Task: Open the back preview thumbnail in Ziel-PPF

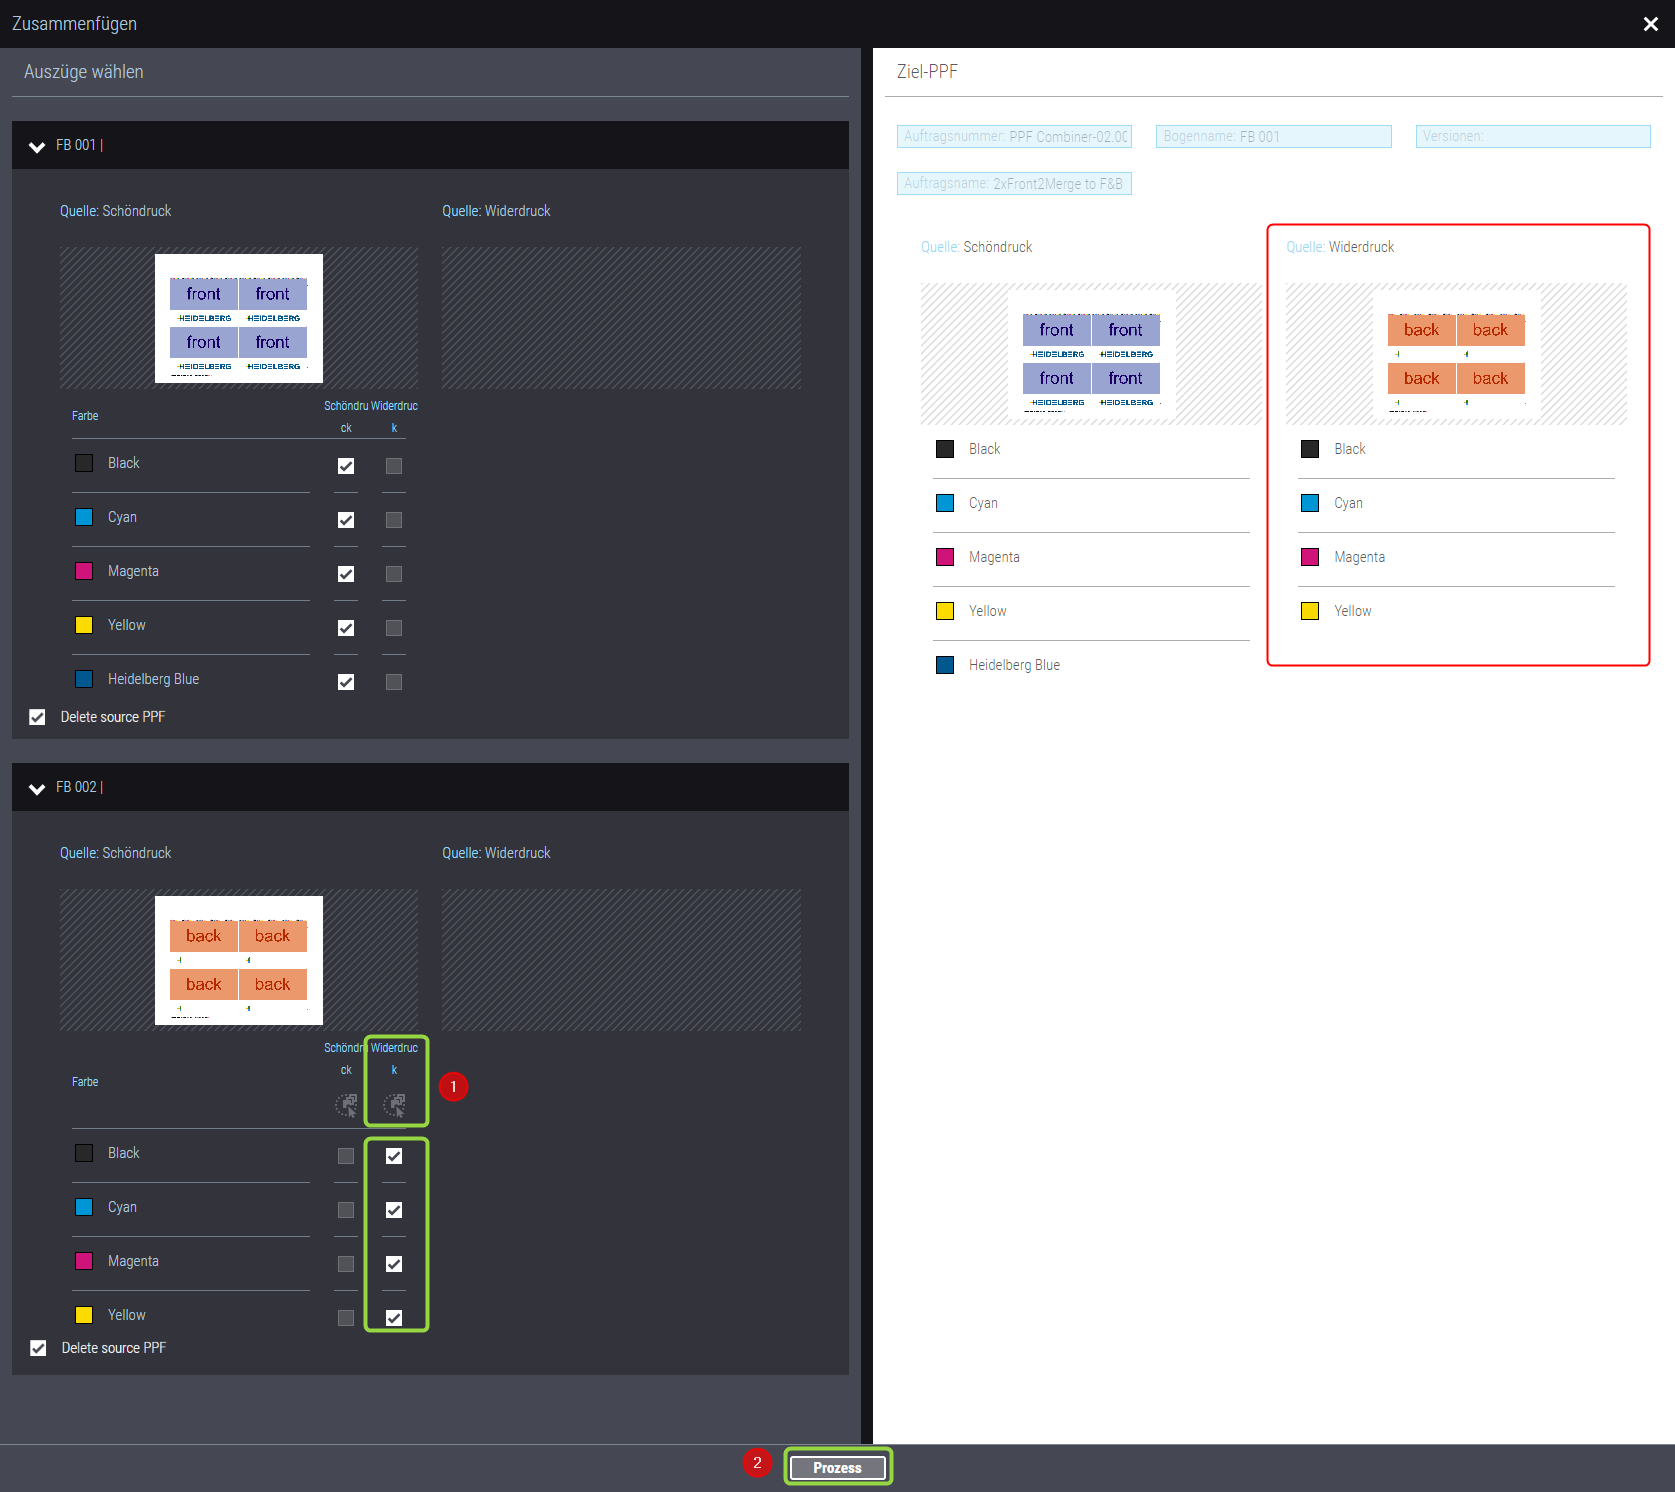Action: pyautogui.click(x=1456, y=354)
